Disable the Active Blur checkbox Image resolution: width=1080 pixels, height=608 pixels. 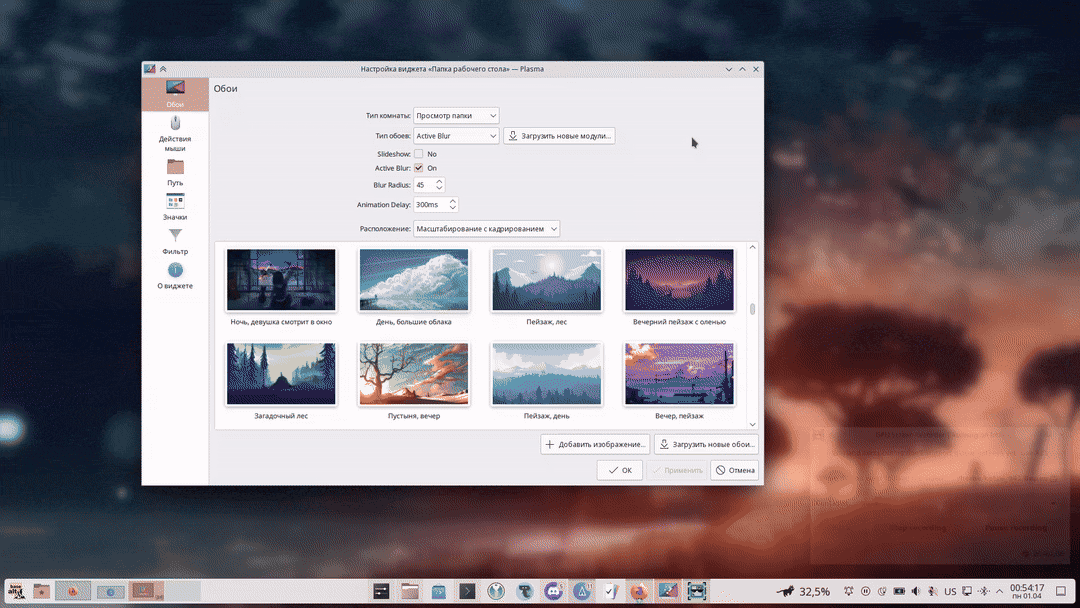tap(419, 168)
